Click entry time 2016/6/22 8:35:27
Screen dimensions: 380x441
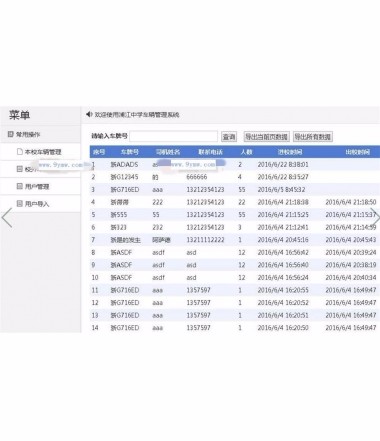(x=283, y=177)
